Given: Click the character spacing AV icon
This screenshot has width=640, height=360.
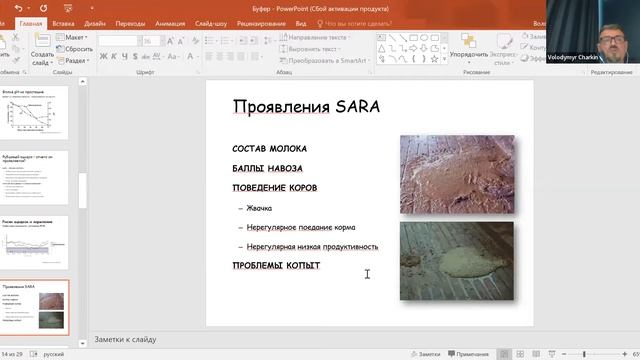Looking at the screenshot, I should [x=157, y=57].
